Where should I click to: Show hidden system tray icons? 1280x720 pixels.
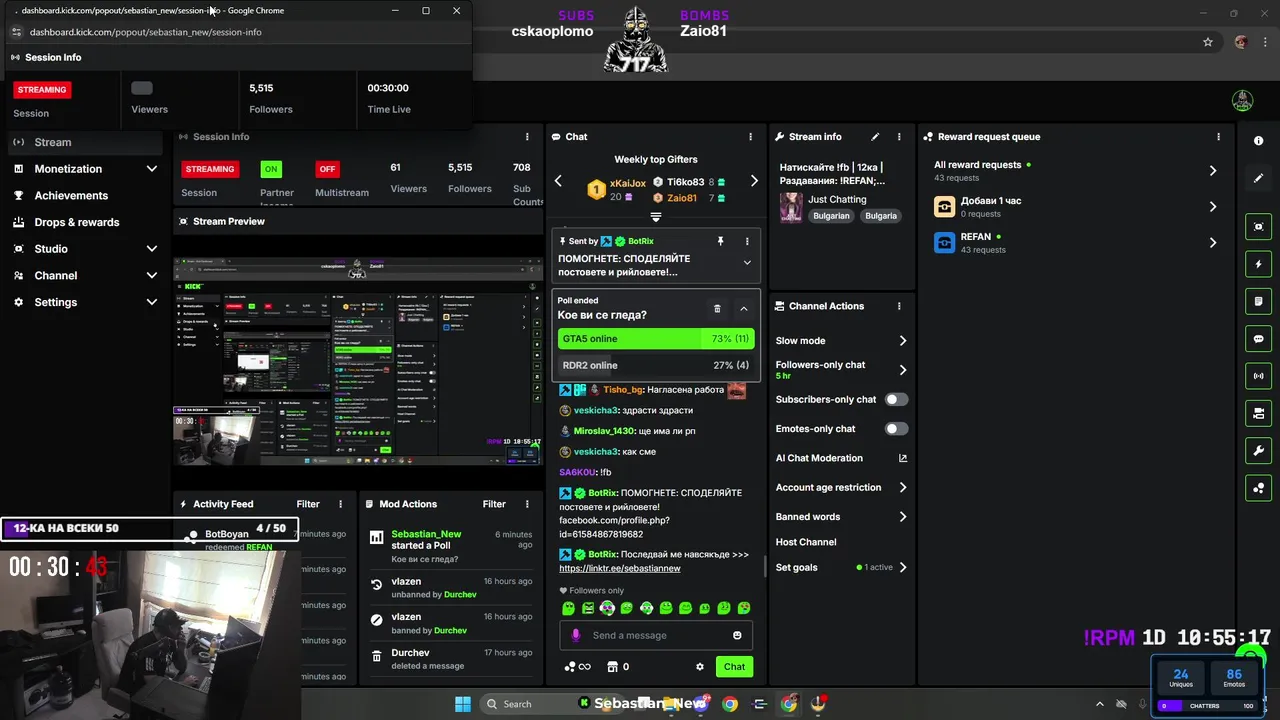coord(1100,704)
